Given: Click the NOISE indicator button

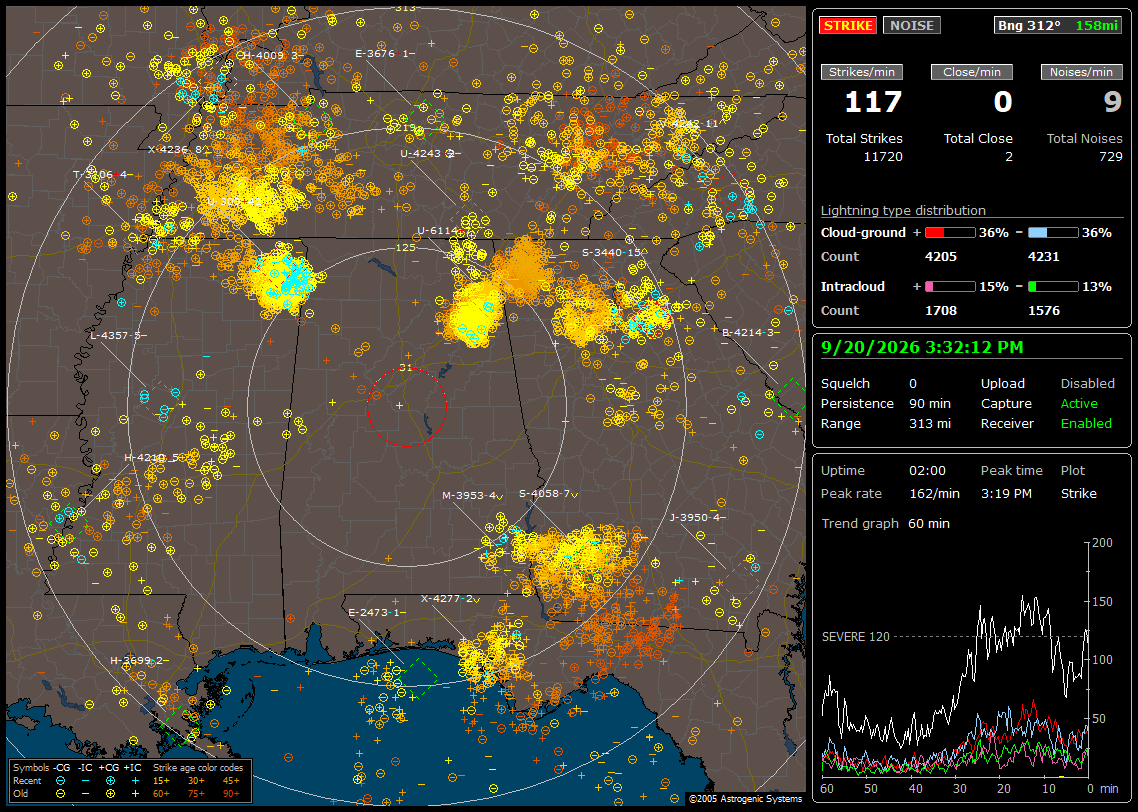Looking at the screenshot, I should tap(912, 25).
